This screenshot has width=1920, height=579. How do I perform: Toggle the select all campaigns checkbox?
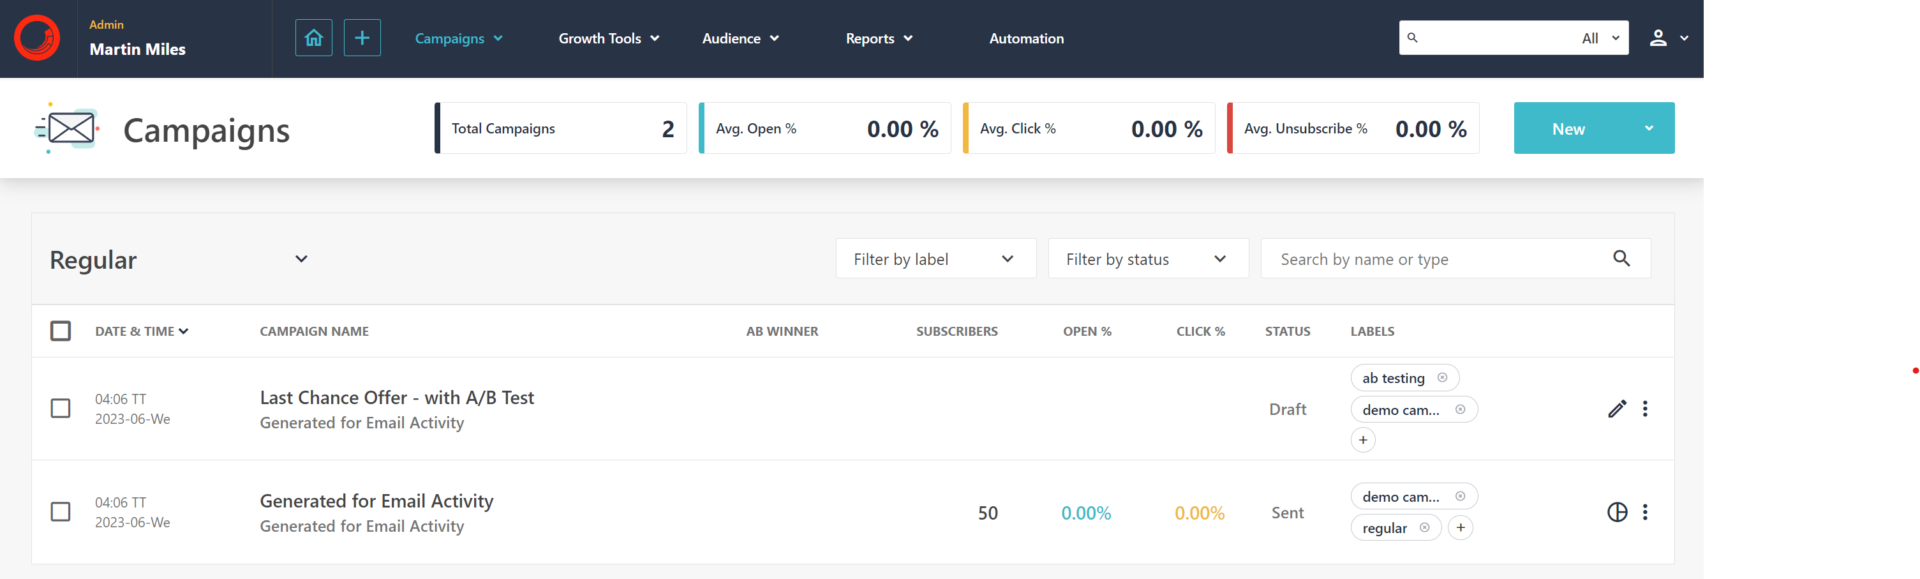point(61,331)
